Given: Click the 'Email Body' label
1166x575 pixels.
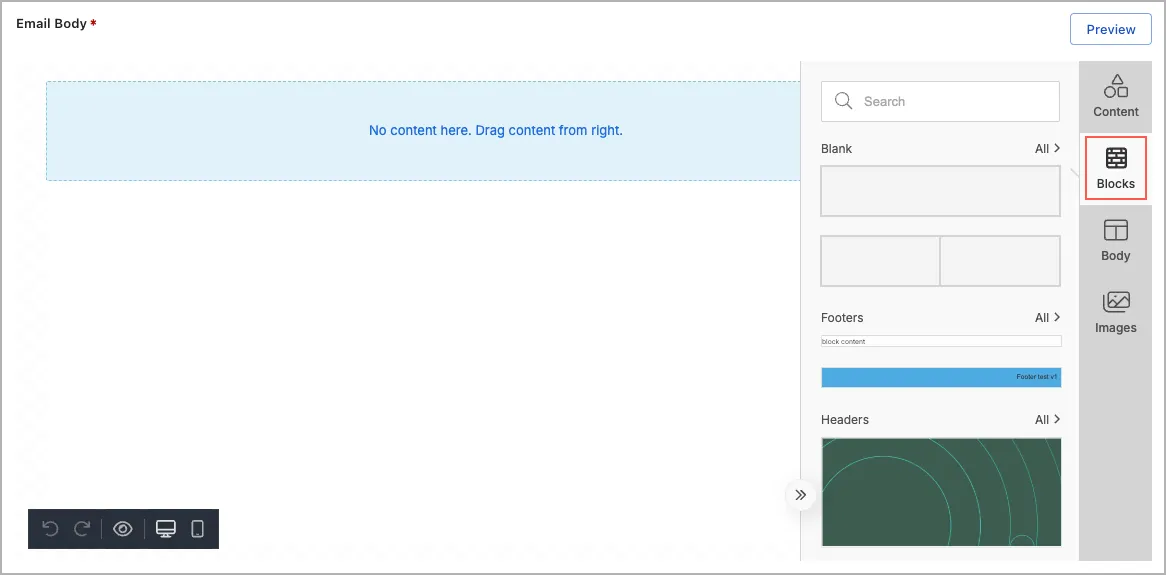Looking at the screenshot, I should 51,23.
